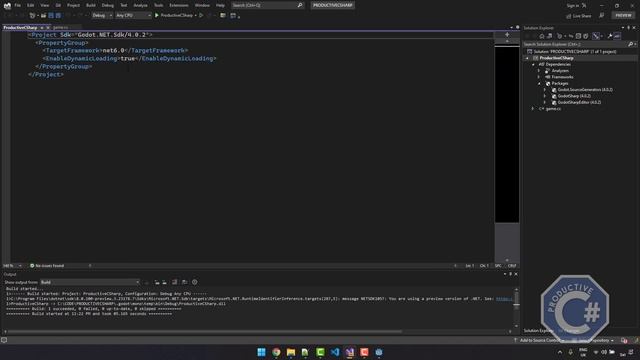The width and height of the screenshot is (640, 360).
Task: Open the File menu
Action: click(x=18, y=5)
